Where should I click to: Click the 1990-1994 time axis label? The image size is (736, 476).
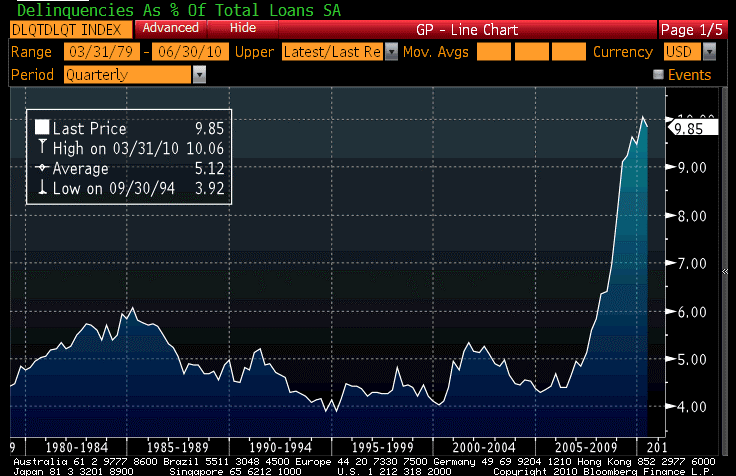[x=280, y=447]
